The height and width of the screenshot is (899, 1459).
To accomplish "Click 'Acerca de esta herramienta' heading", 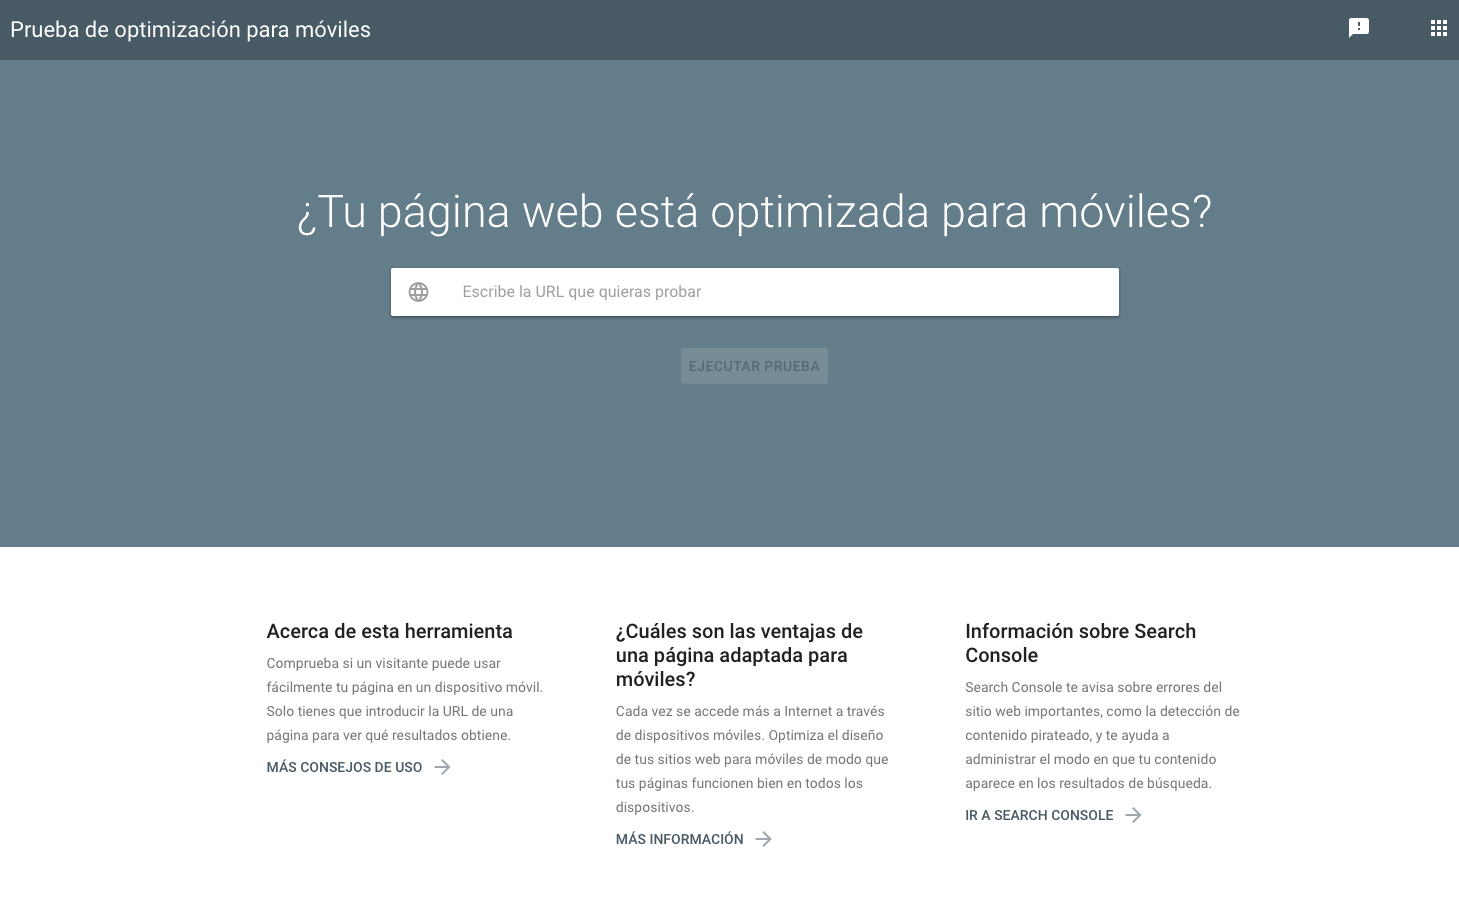I will pos(389,631).
